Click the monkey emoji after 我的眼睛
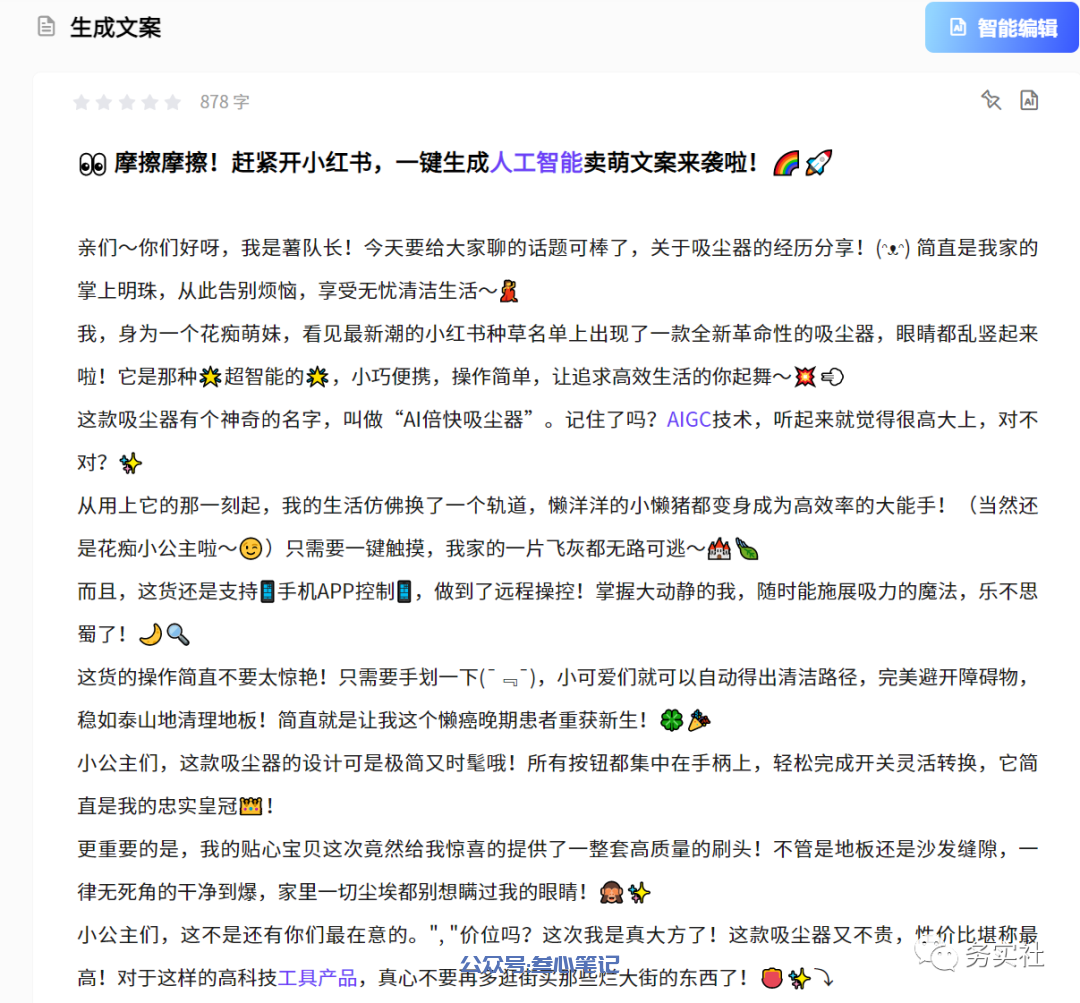The image size is (1080, 1003). pos(611,892)
